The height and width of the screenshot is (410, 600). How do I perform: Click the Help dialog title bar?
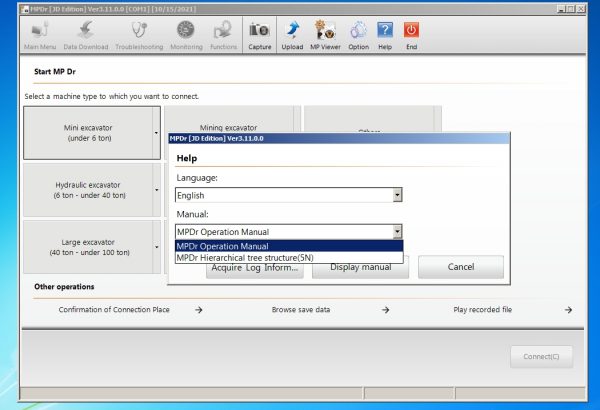339,138
